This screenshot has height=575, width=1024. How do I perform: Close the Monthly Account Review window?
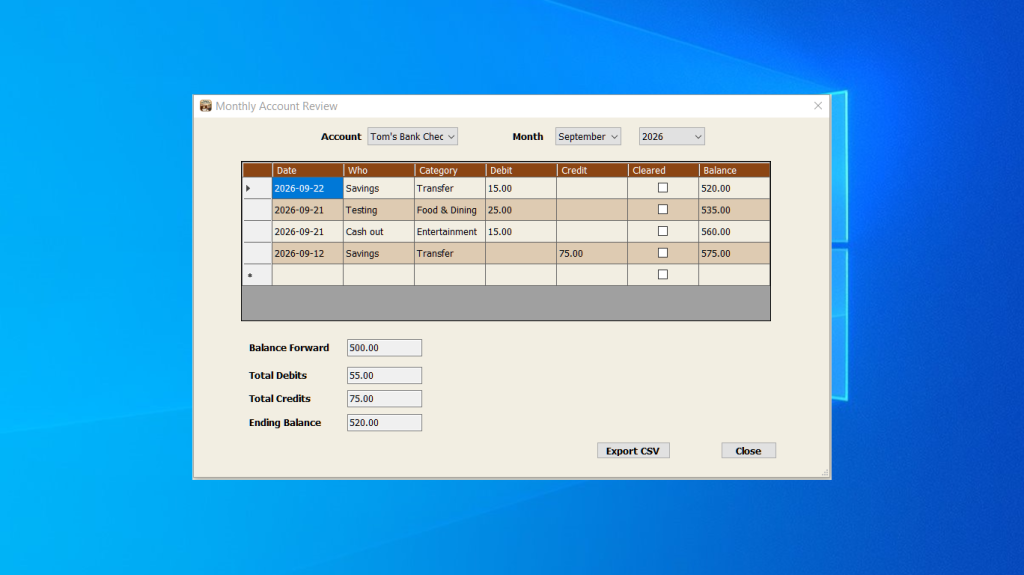click(818, 106)
